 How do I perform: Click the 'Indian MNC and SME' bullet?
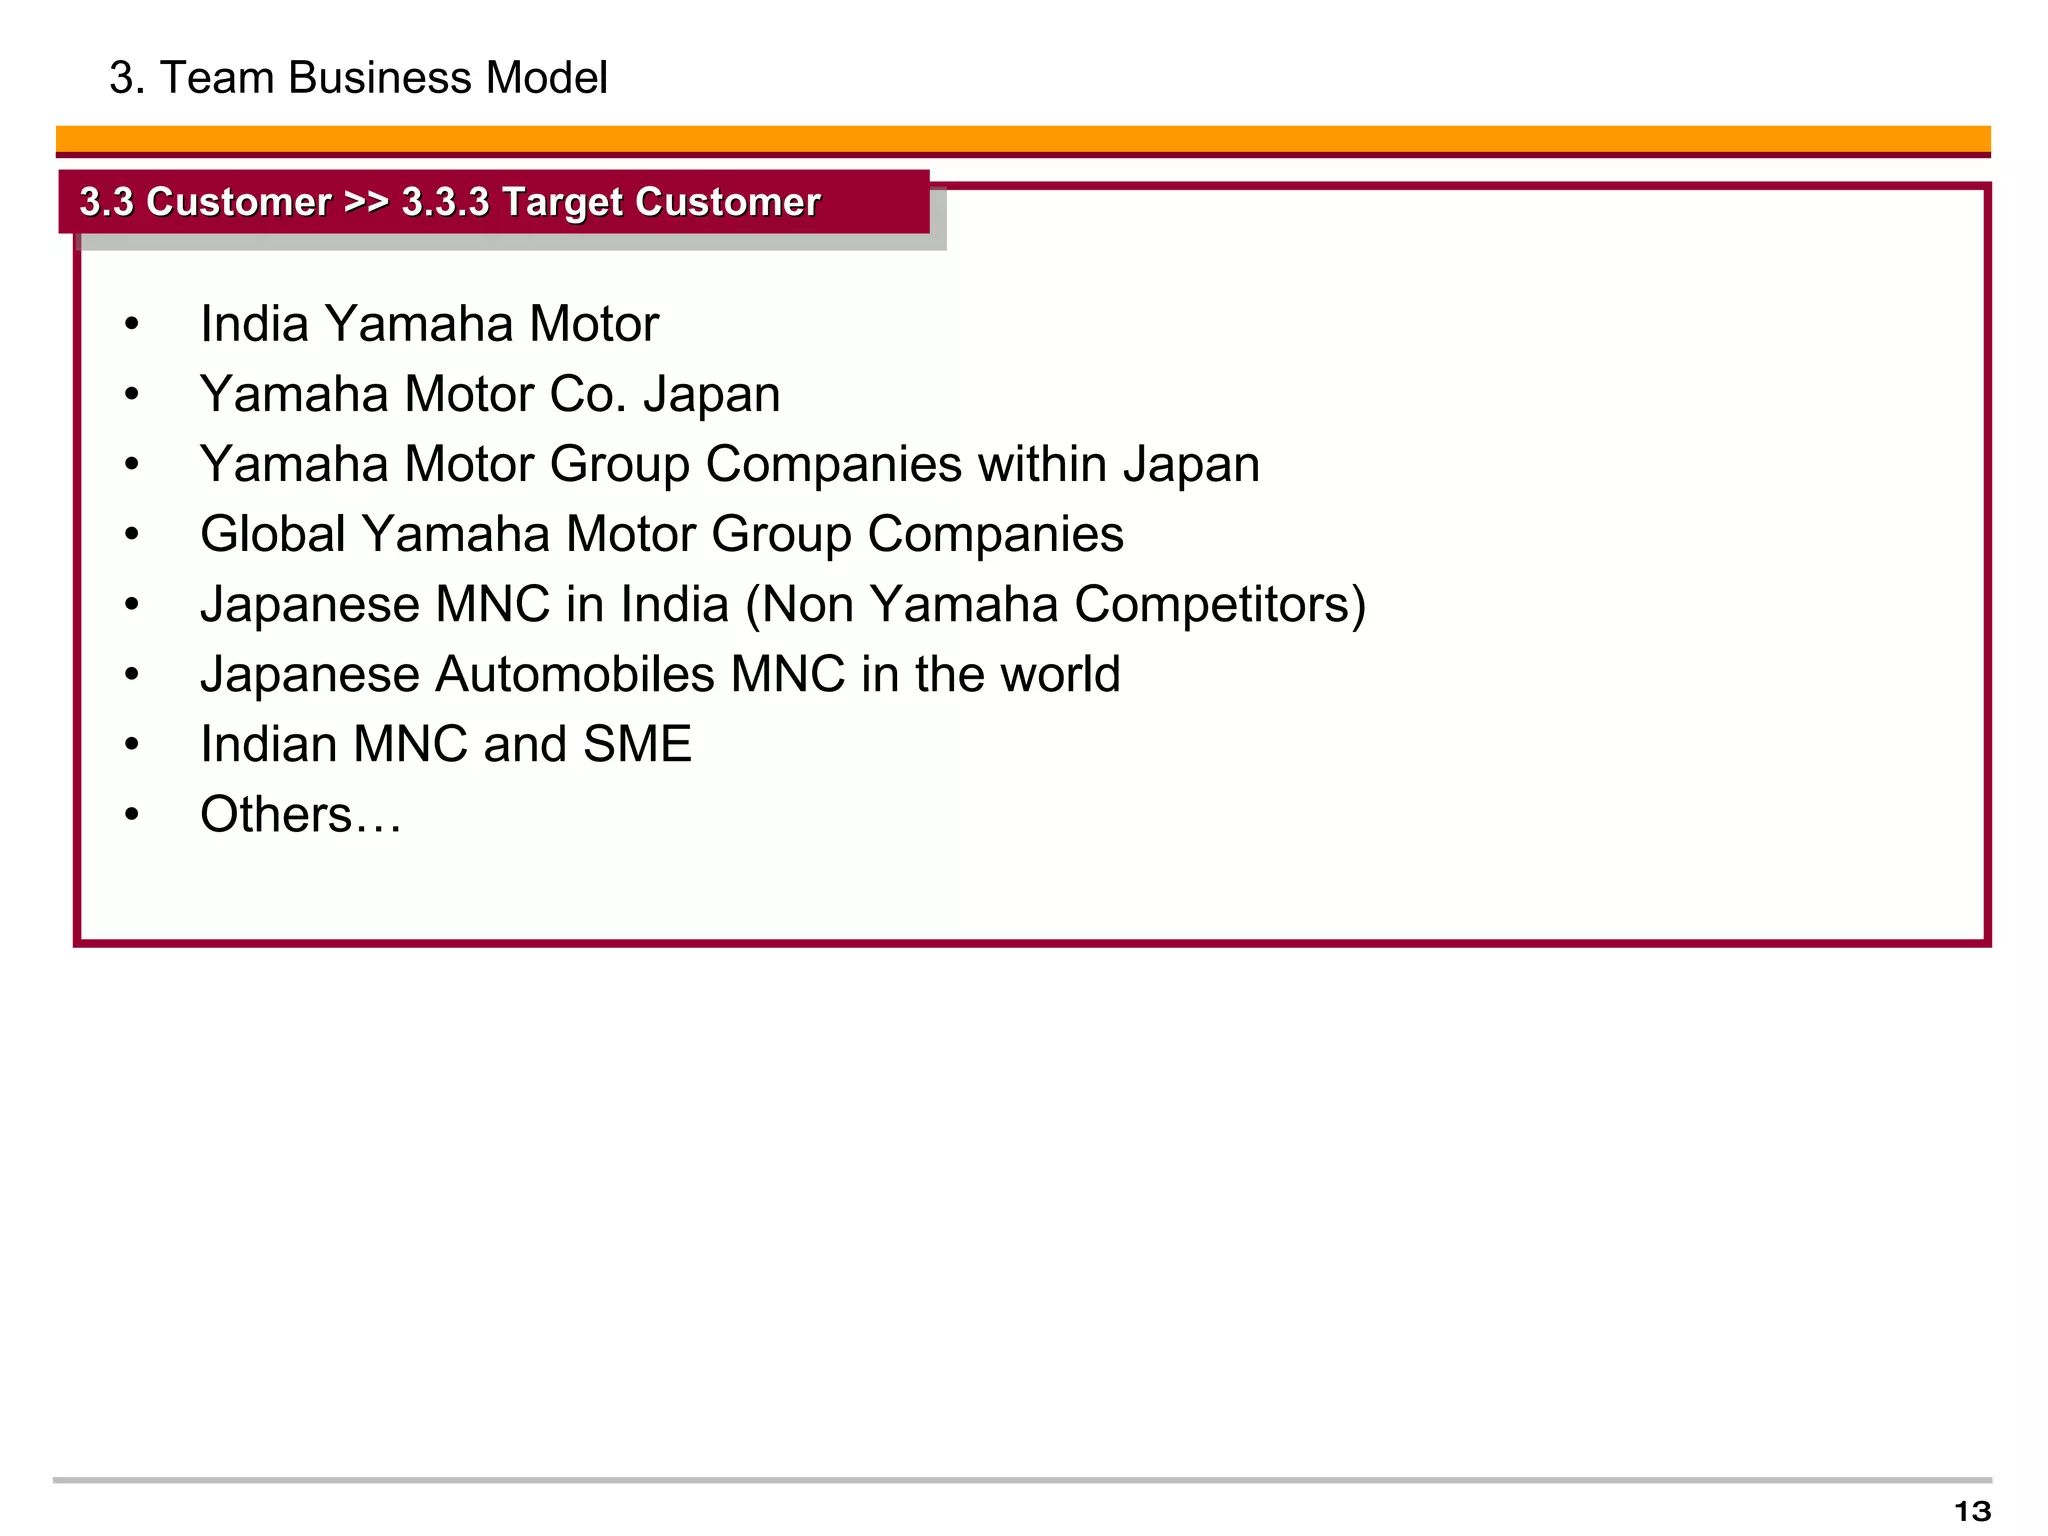coord(446,744)
